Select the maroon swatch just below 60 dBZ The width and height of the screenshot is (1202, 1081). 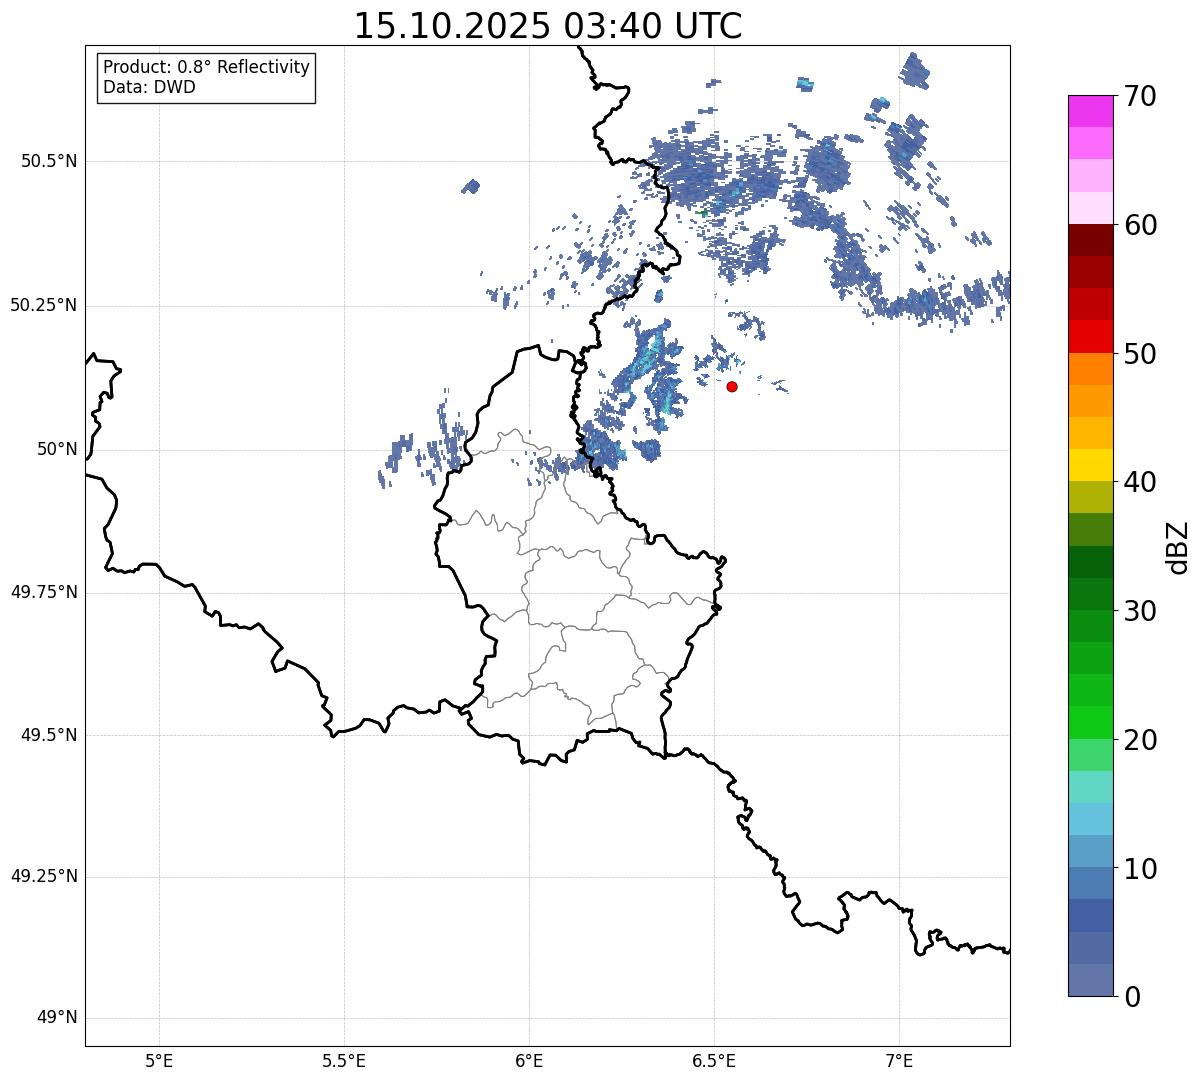click(1090, 240)
